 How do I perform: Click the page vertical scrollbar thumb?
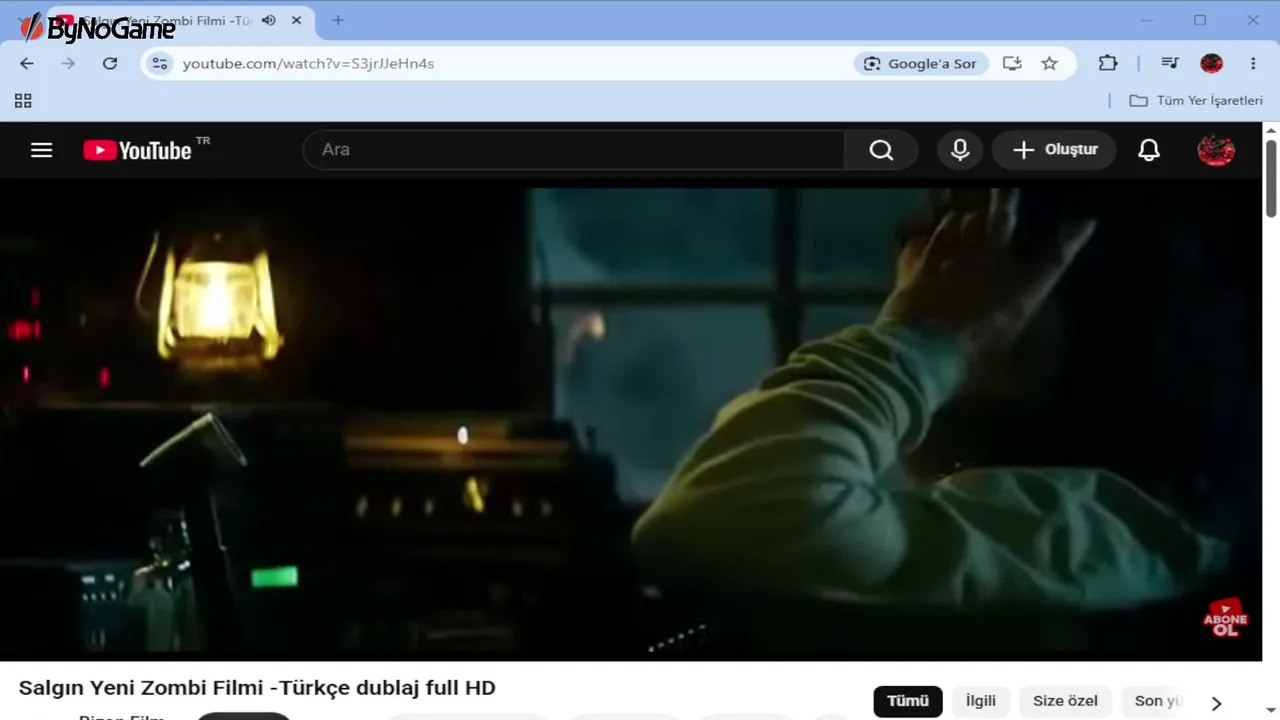1271,178
